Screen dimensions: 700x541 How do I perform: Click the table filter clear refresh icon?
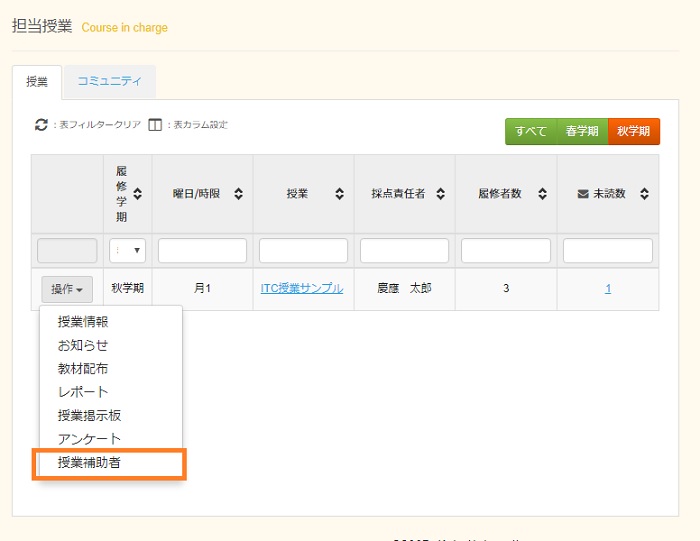tap(41, 125)
